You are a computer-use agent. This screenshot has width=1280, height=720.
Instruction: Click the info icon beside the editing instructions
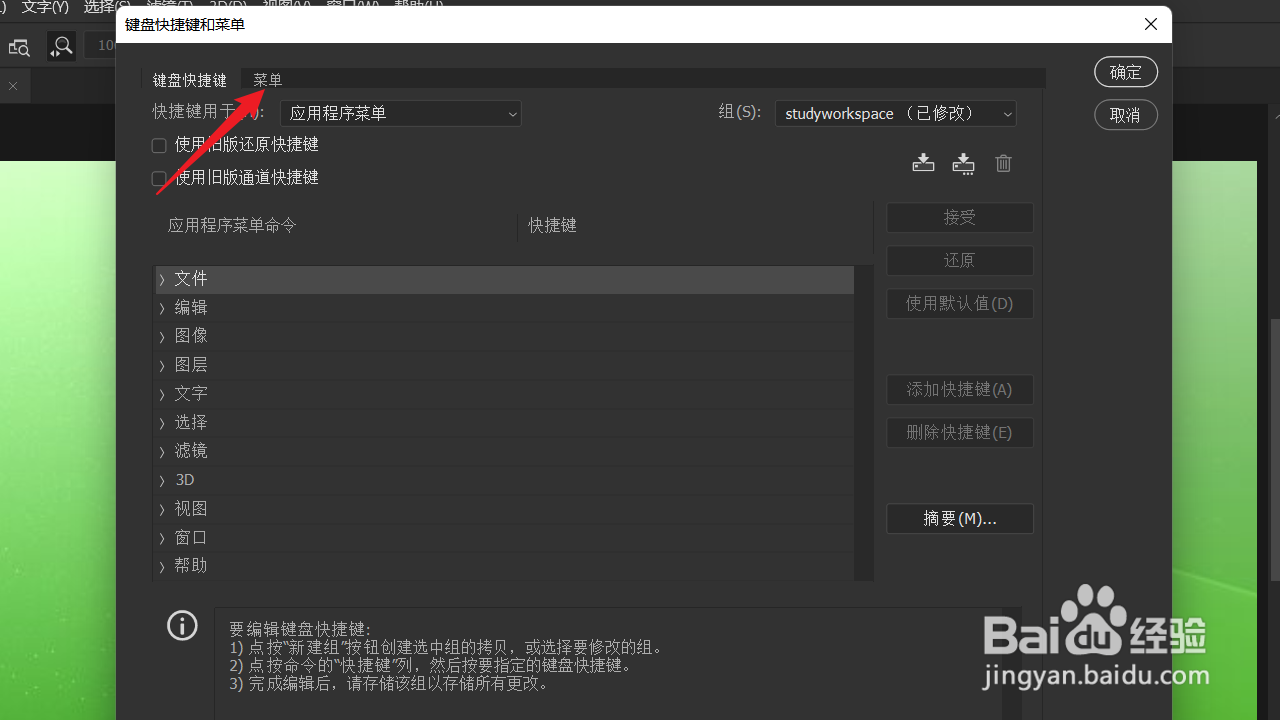point(182,625)
